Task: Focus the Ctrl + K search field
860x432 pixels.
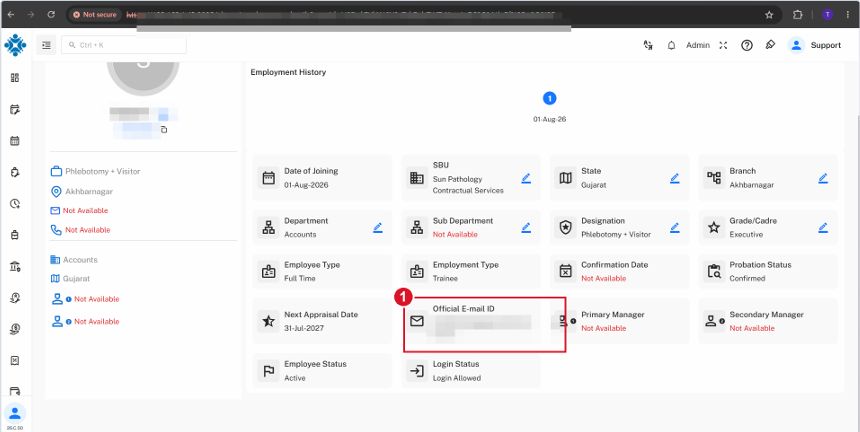Action: point(124,46)
